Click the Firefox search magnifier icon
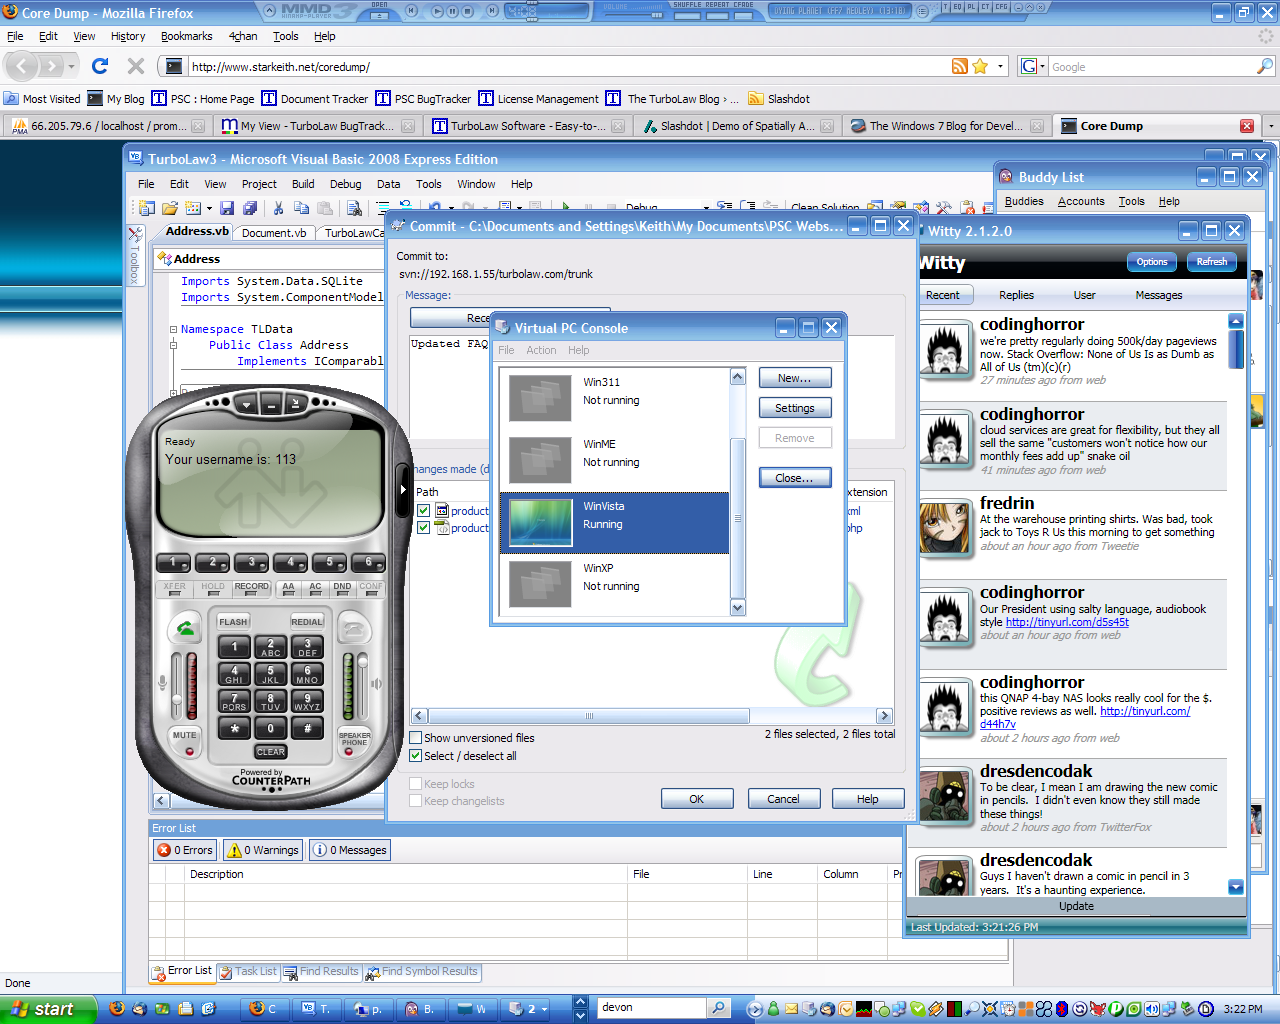This screenshot has width=1280, height=1024. coord(1265,66)
